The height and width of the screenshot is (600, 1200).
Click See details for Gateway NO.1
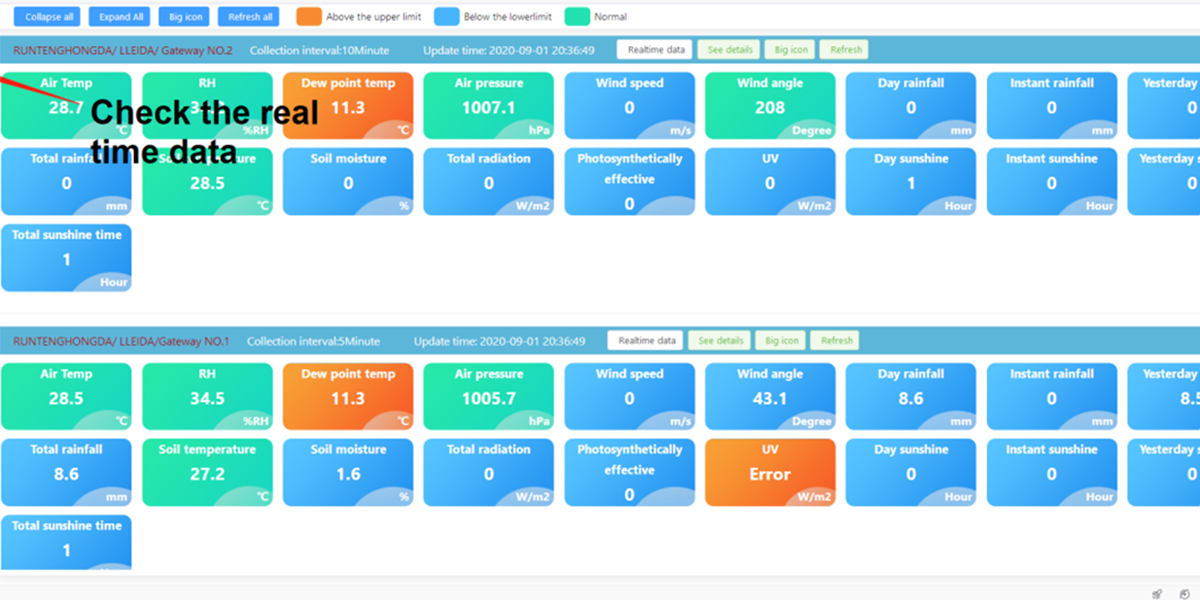pyautogui.click(x=720, y=341)
